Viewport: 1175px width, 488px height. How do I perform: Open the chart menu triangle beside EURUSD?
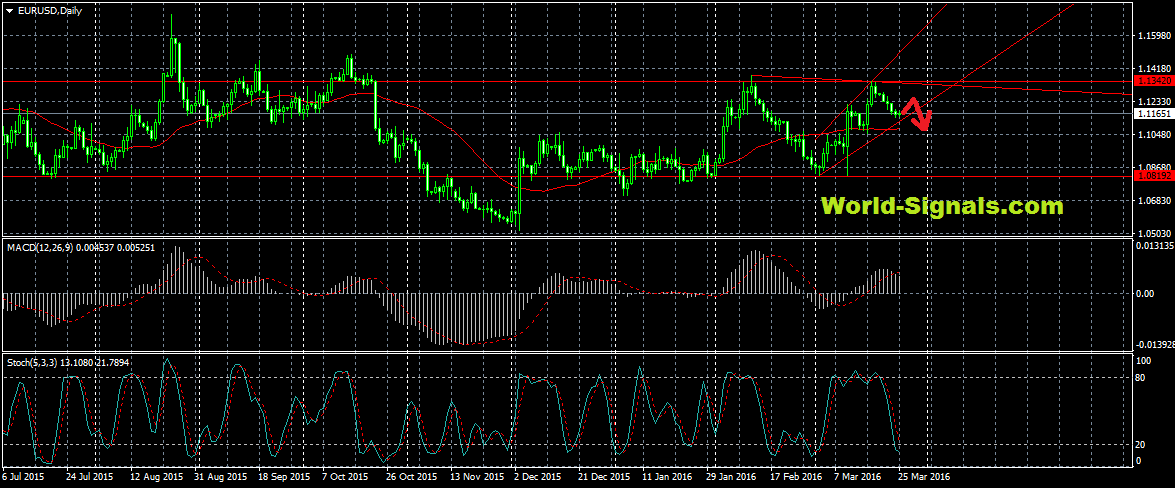coord(10,9)
